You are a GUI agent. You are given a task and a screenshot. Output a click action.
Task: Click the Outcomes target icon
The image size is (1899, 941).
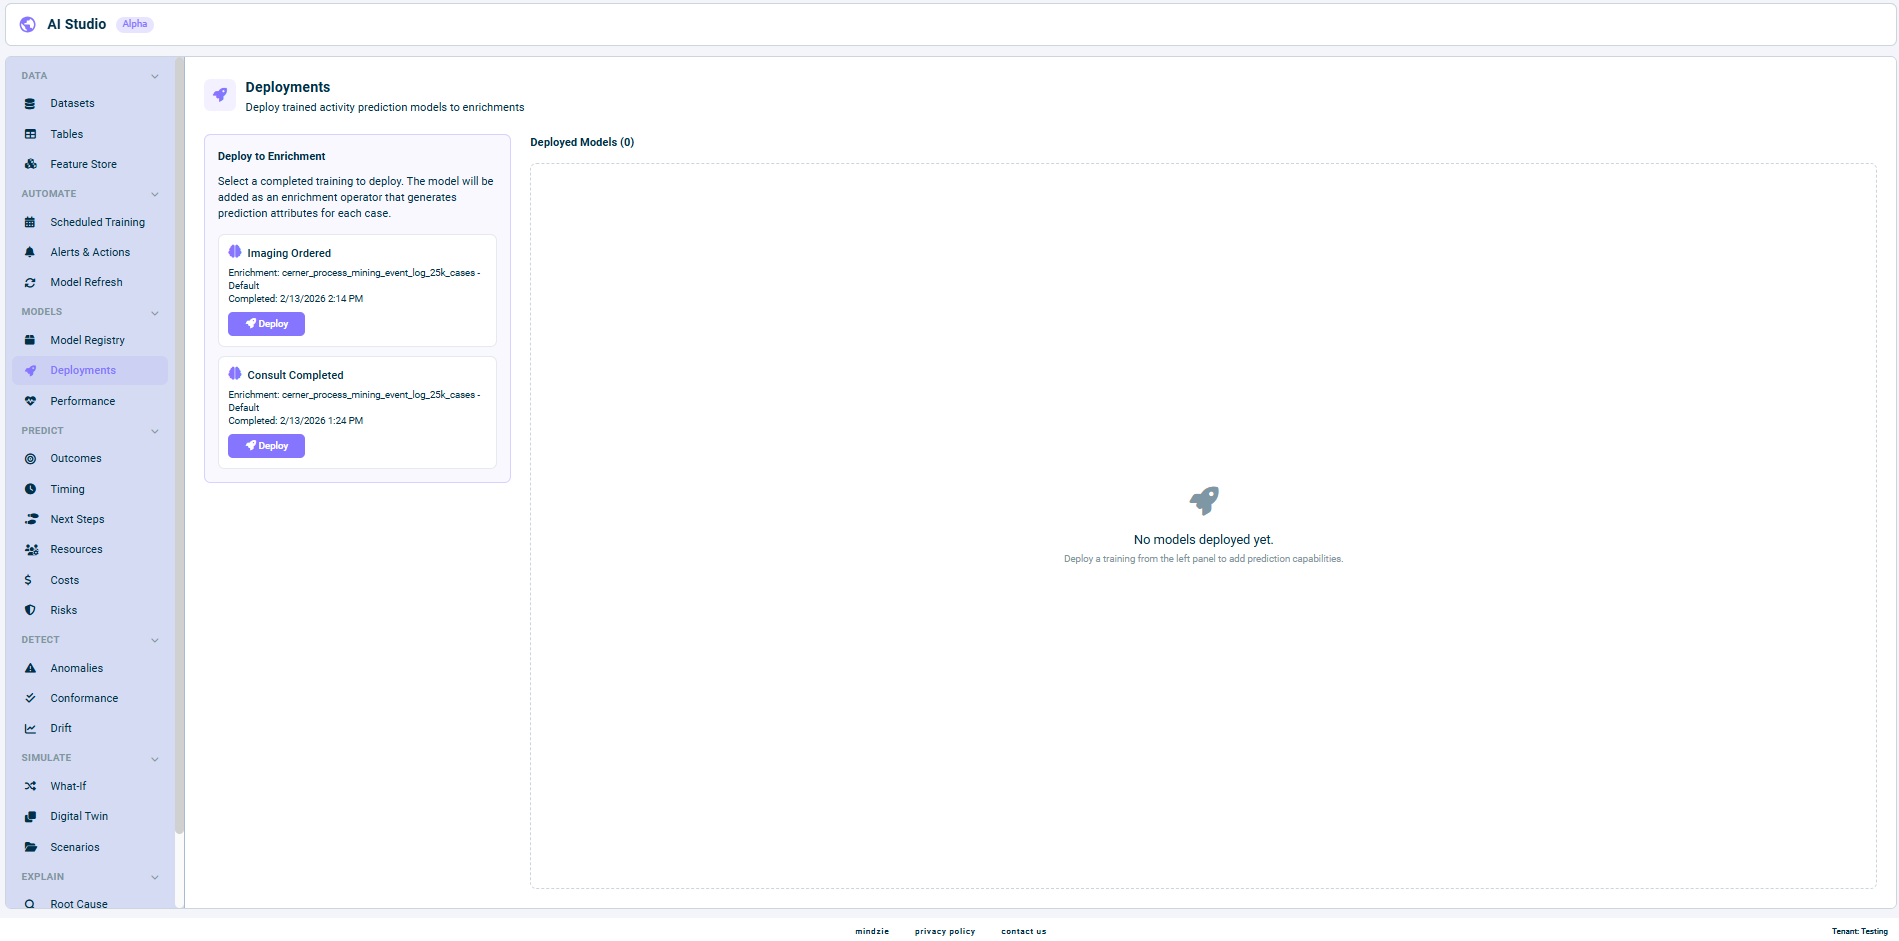[x=30, y=459]
